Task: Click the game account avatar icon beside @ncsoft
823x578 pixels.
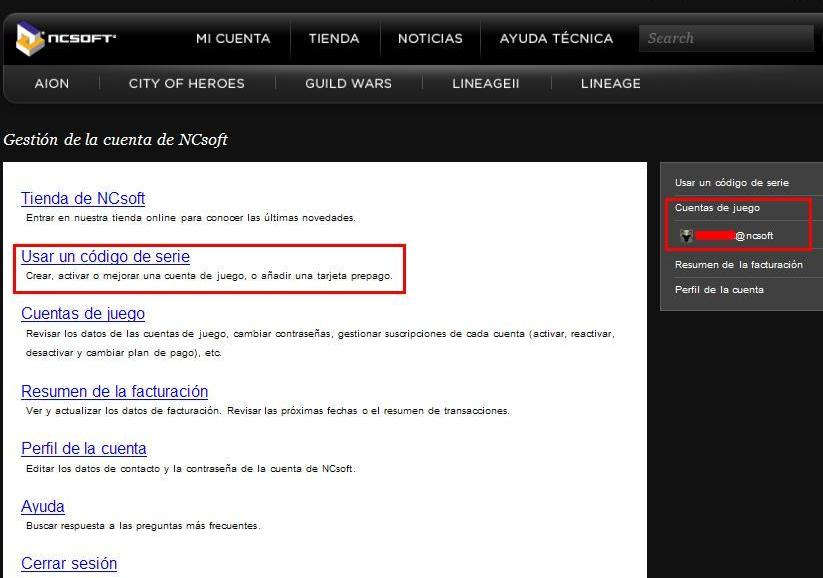Action: [x=686, y=236]
